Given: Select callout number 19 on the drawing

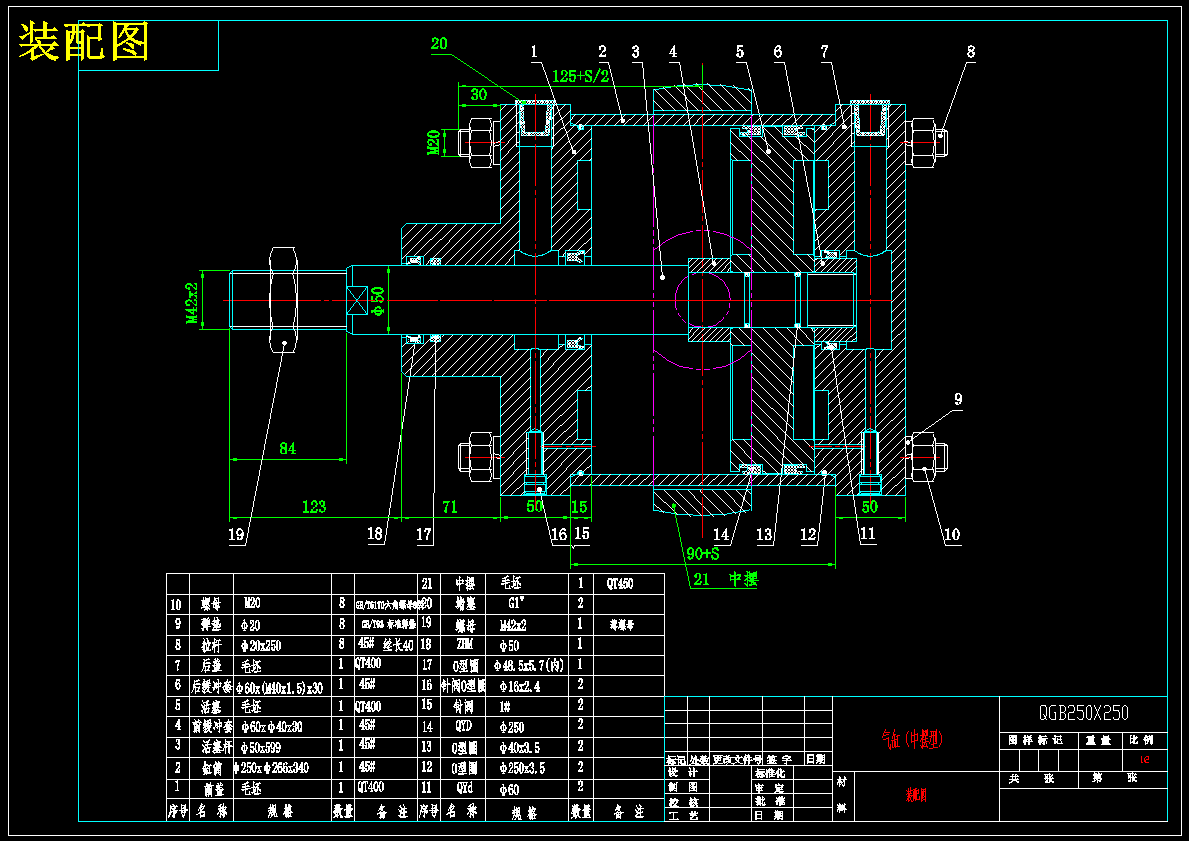Looking at the screenshot, I should (x=237, y=534).
